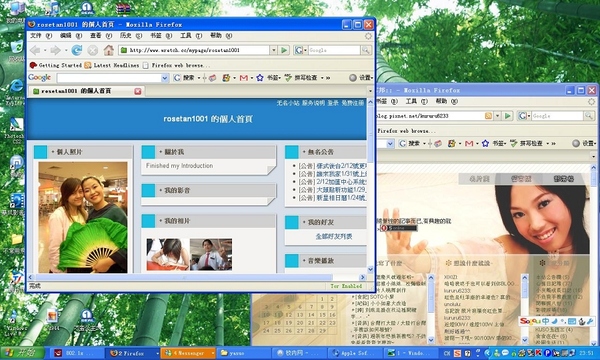Click the clock showing 23:51
The image size is (600, 360).
587,353
